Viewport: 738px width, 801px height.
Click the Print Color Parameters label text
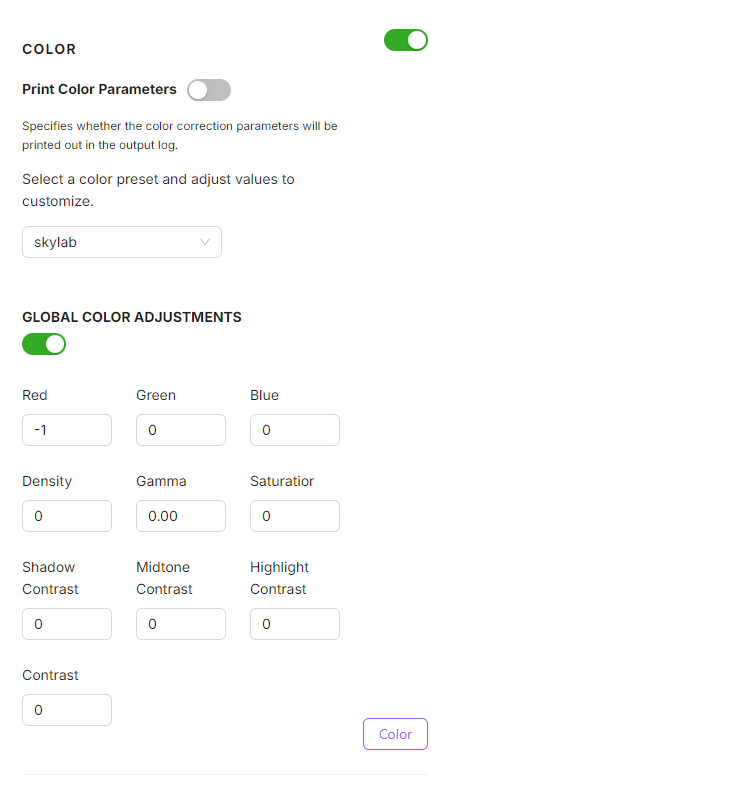(99, 89)
